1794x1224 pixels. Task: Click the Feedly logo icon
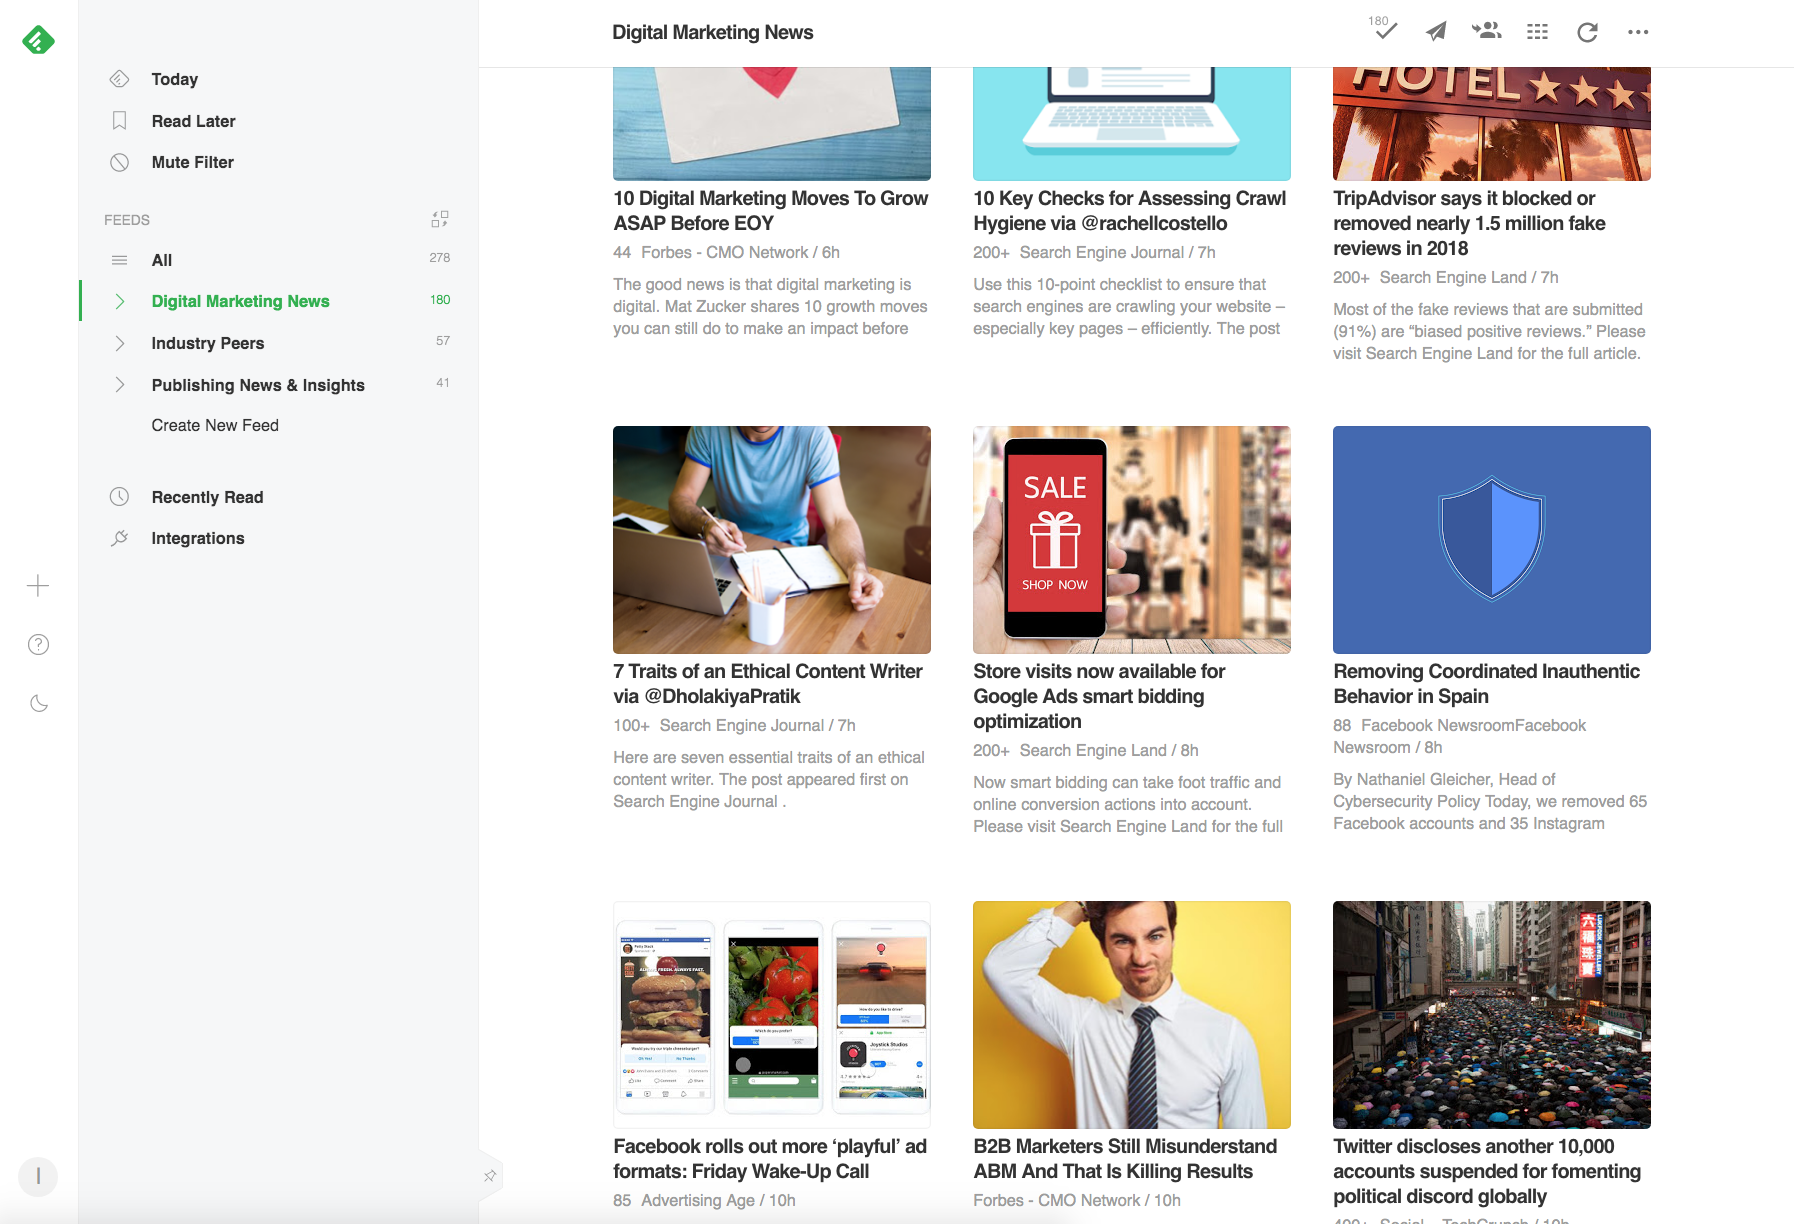38,40
